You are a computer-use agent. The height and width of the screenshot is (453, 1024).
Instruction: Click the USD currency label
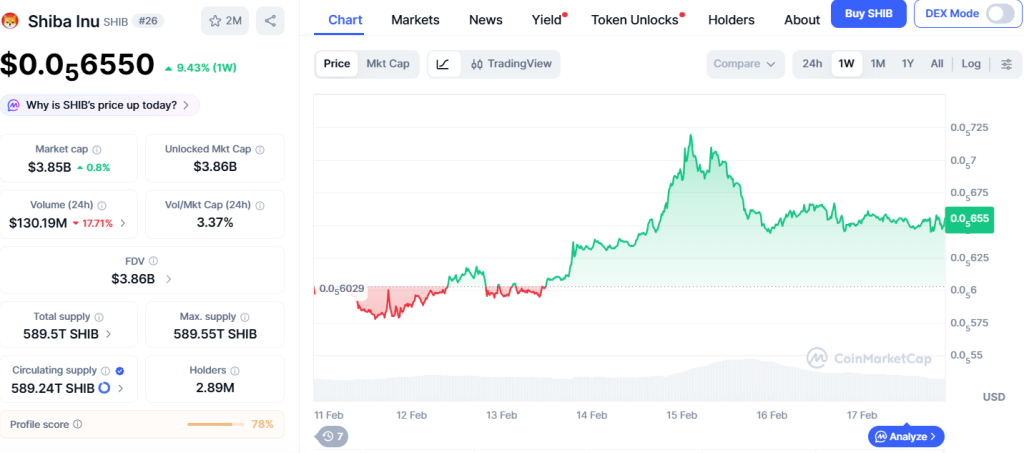click(994, 397)
